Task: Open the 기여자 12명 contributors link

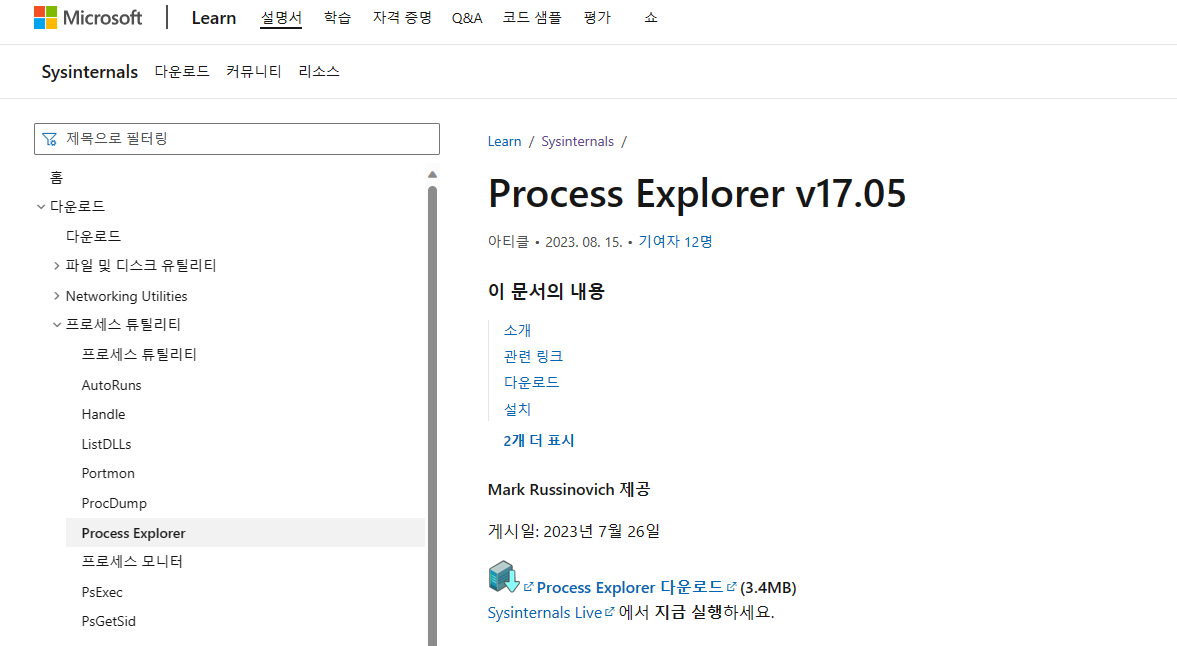Action: point(675,242)
